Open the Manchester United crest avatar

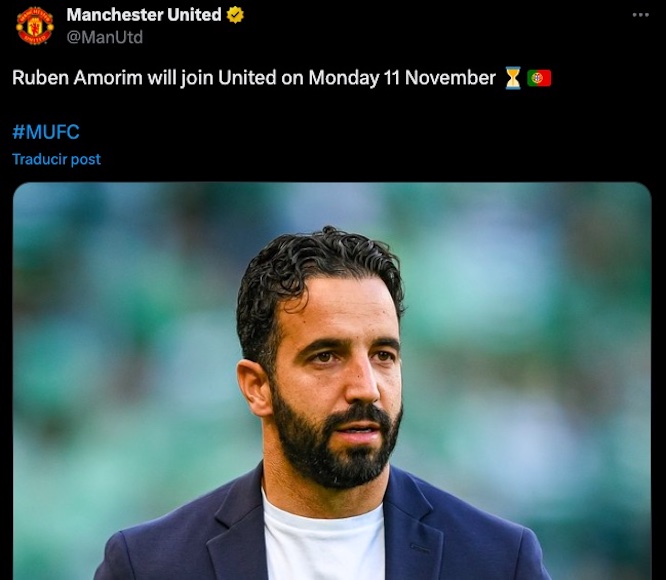tap(34, 25)
